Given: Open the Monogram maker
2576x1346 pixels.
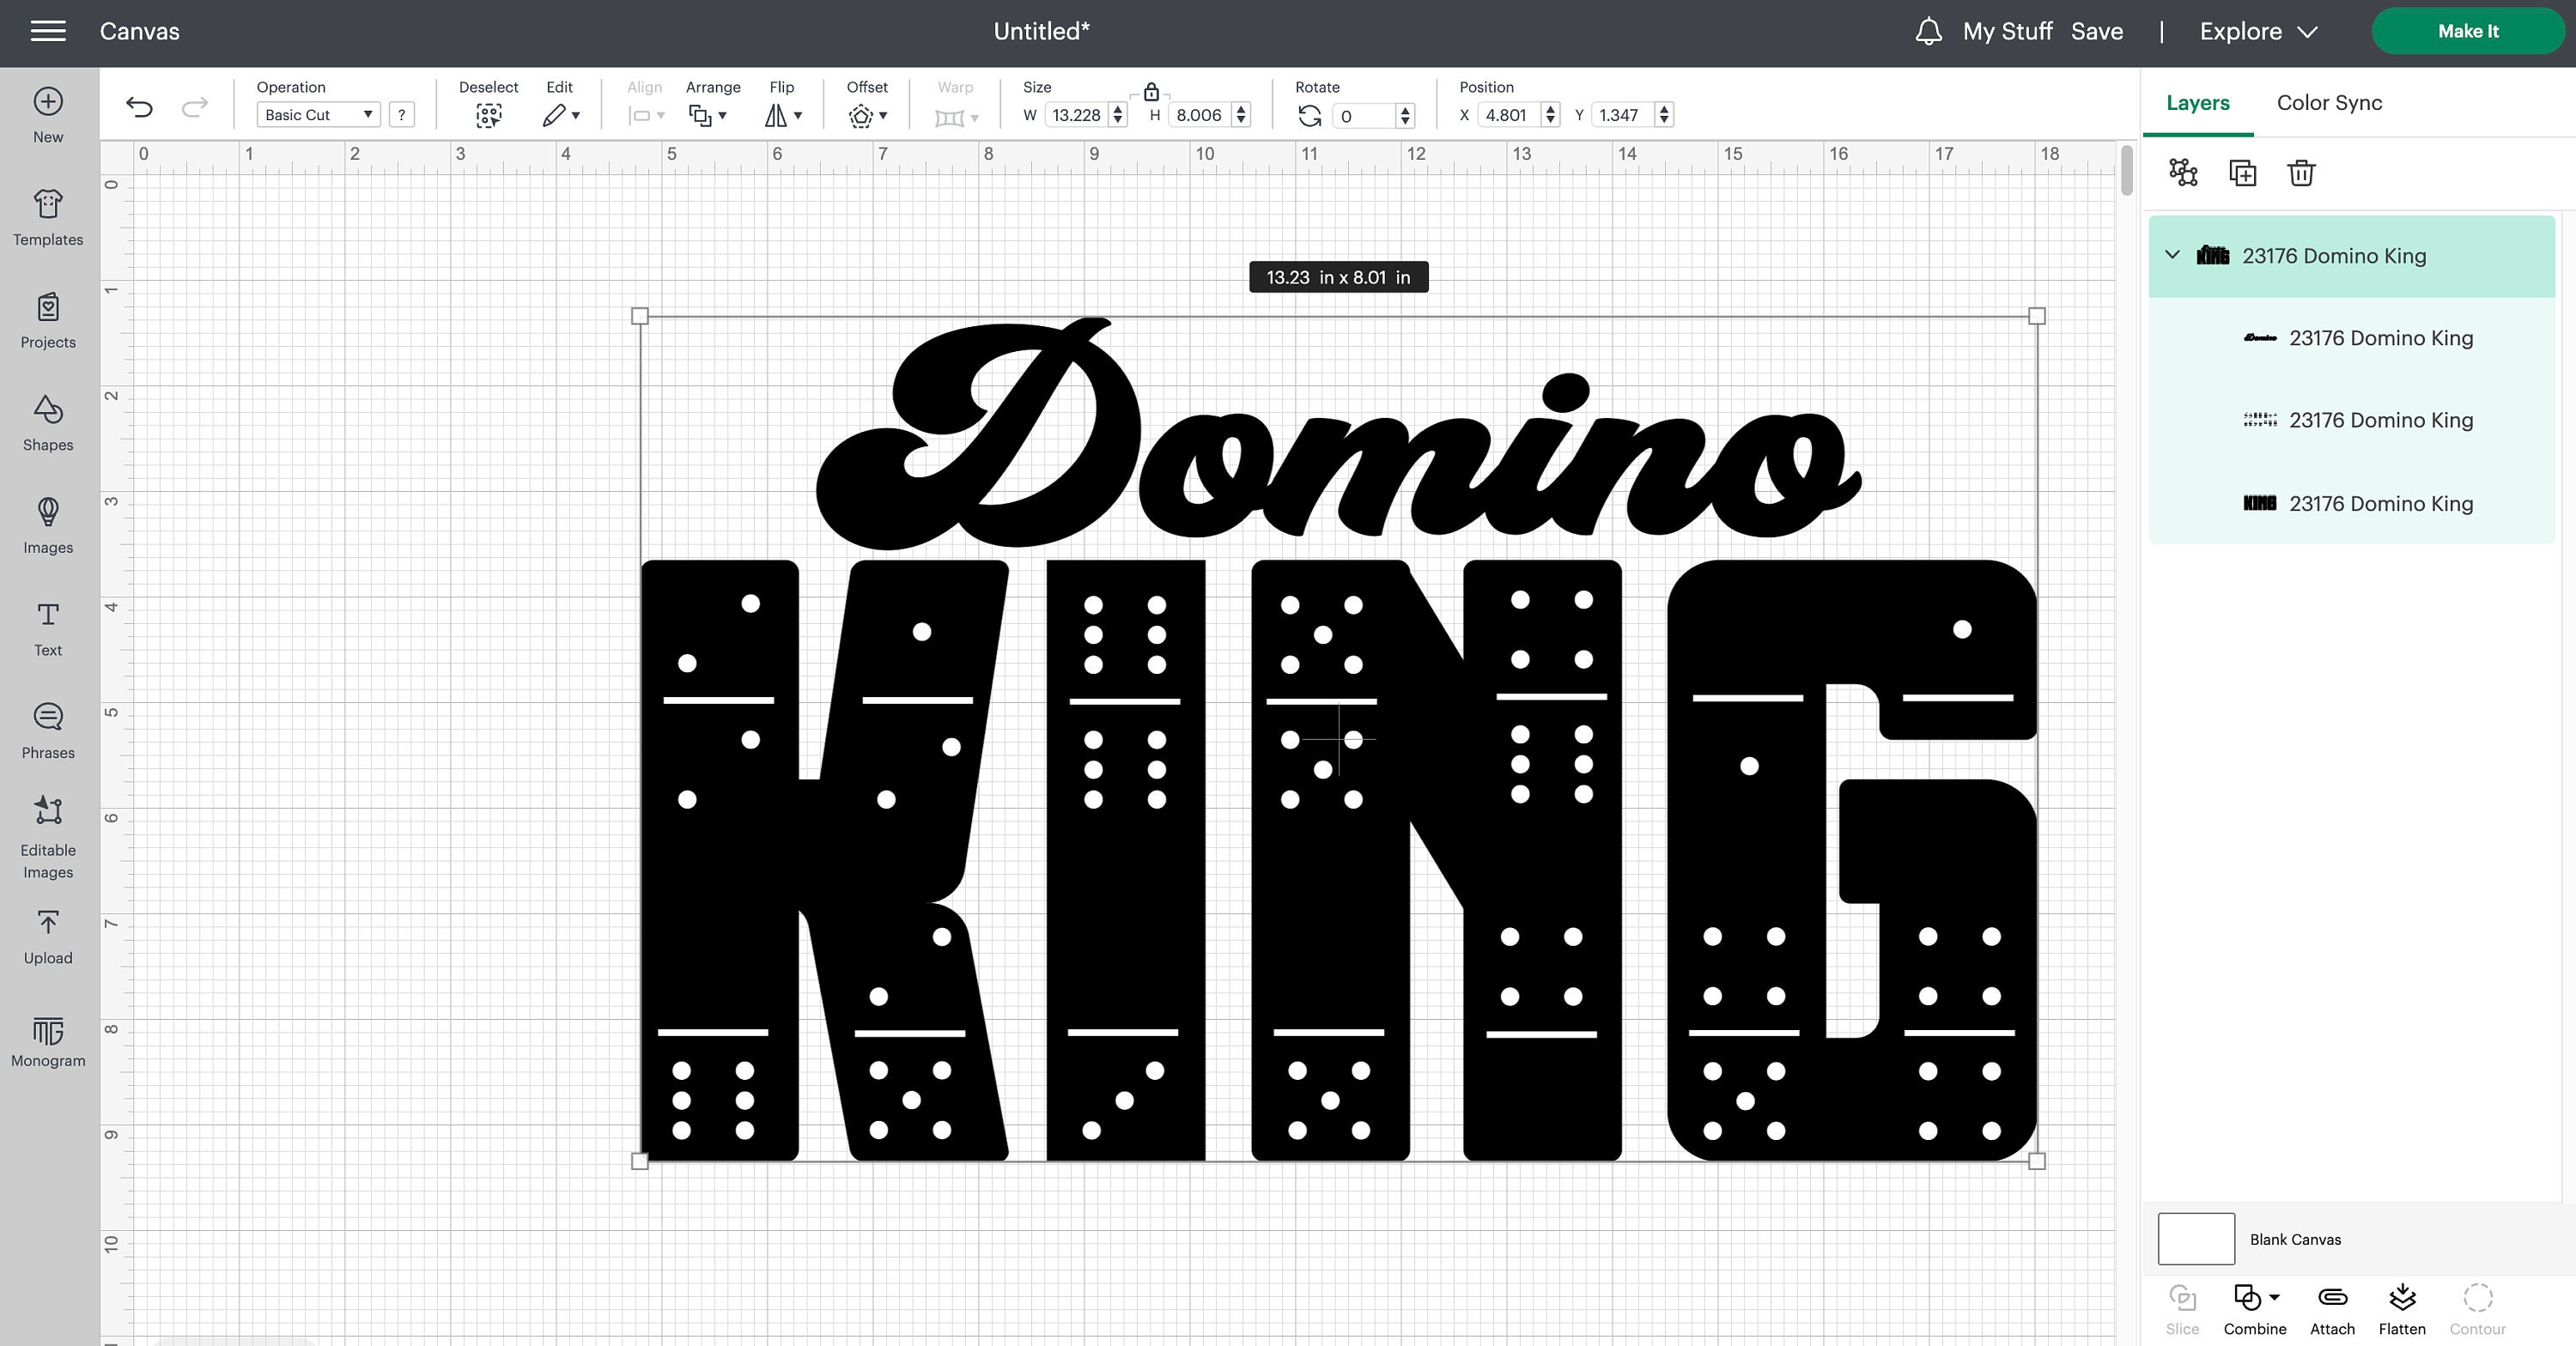Looking at the screenshot, I should pos(48,1041).
